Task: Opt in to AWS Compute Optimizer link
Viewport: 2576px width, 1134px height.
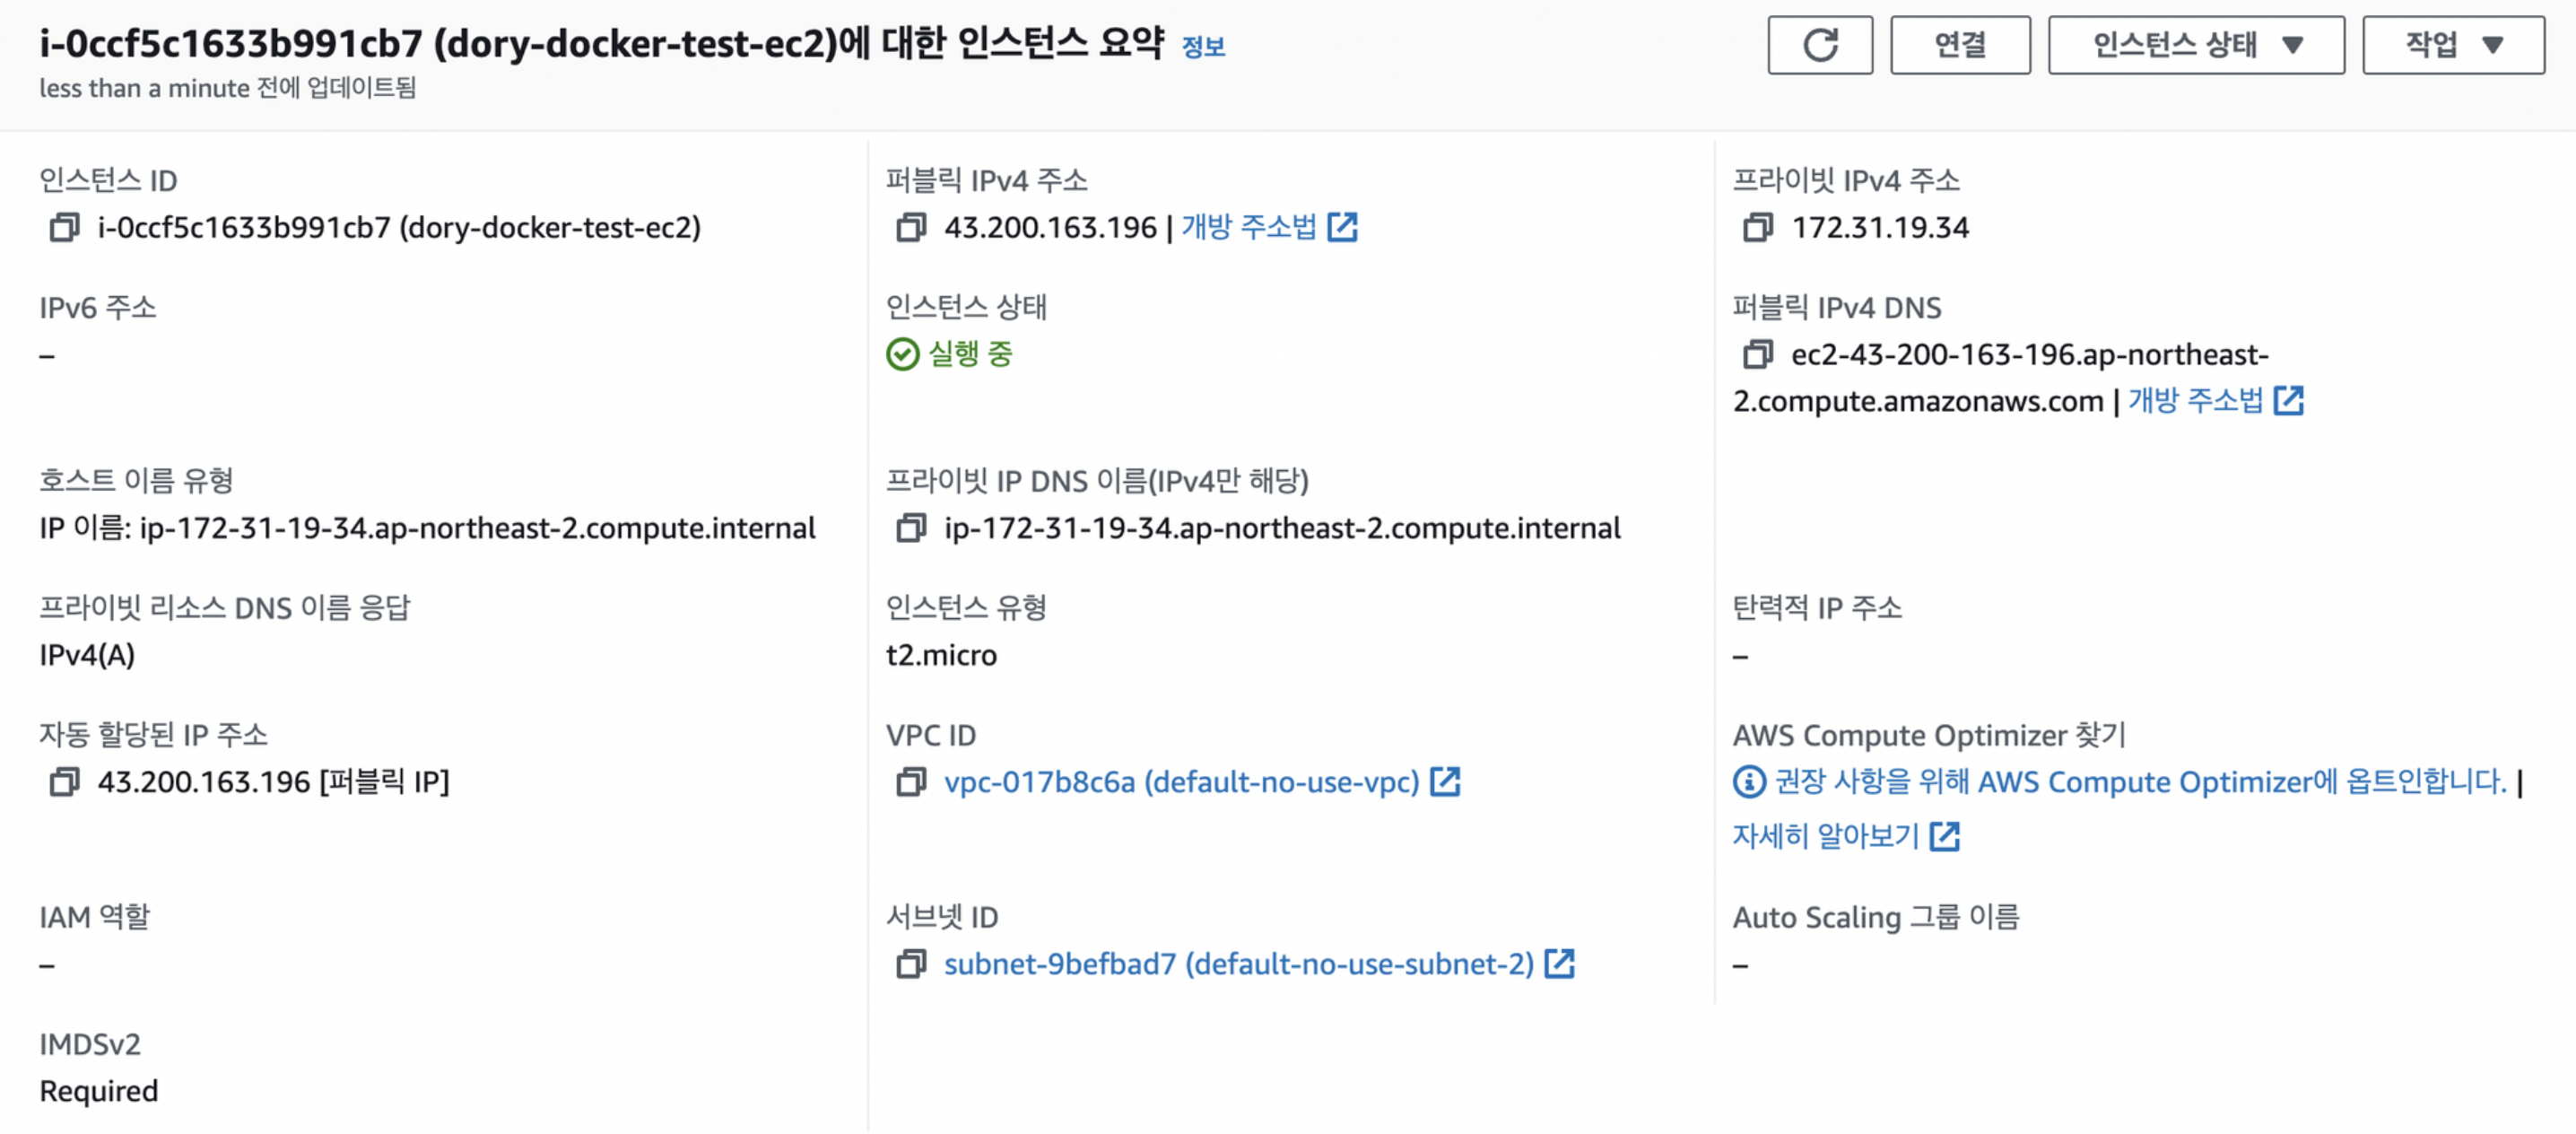Action: click(x=2140, y=782)
